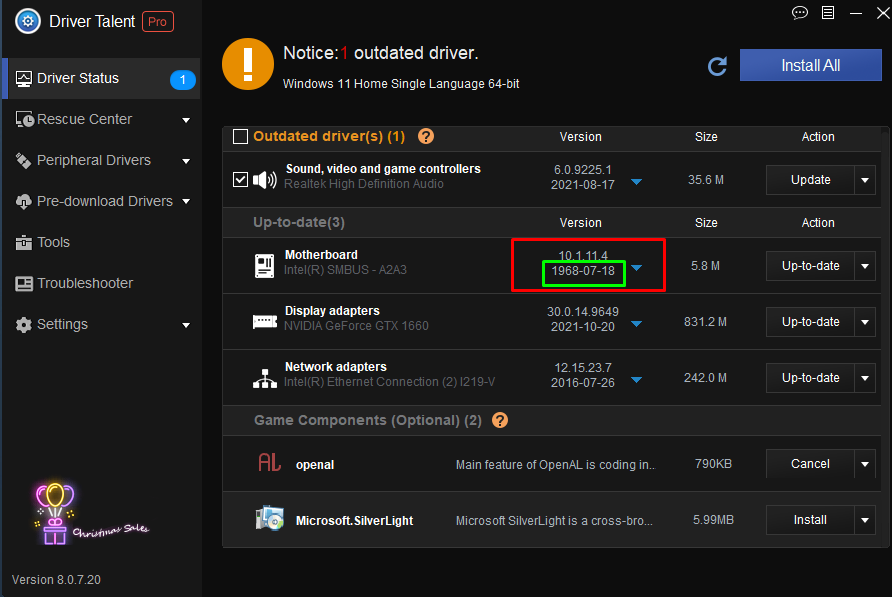
Task: Uncheck the Realtek High Definition Audio checkbox
Action: point(241,180)
